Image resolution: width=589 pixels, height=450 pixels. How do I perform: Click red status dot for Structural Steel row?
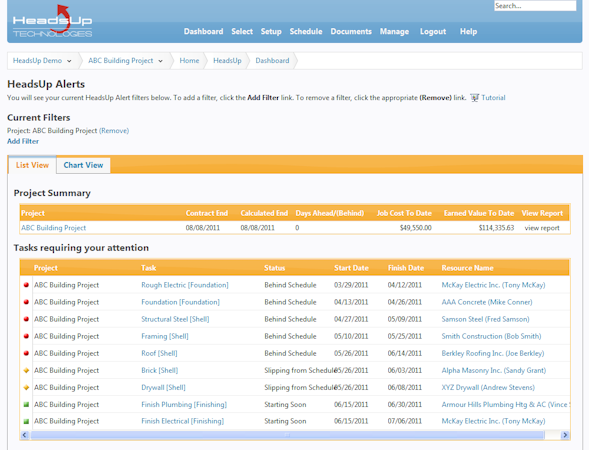coord(26,319)
